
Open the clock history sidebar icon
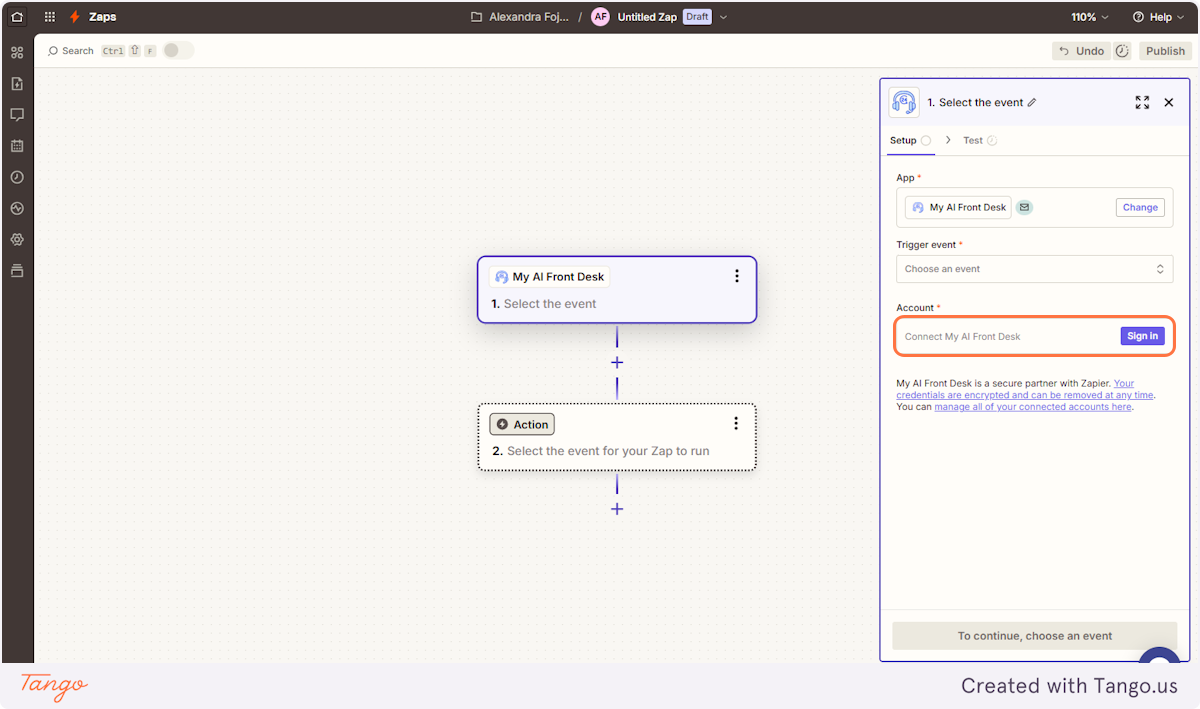click(x=17, y=177)
